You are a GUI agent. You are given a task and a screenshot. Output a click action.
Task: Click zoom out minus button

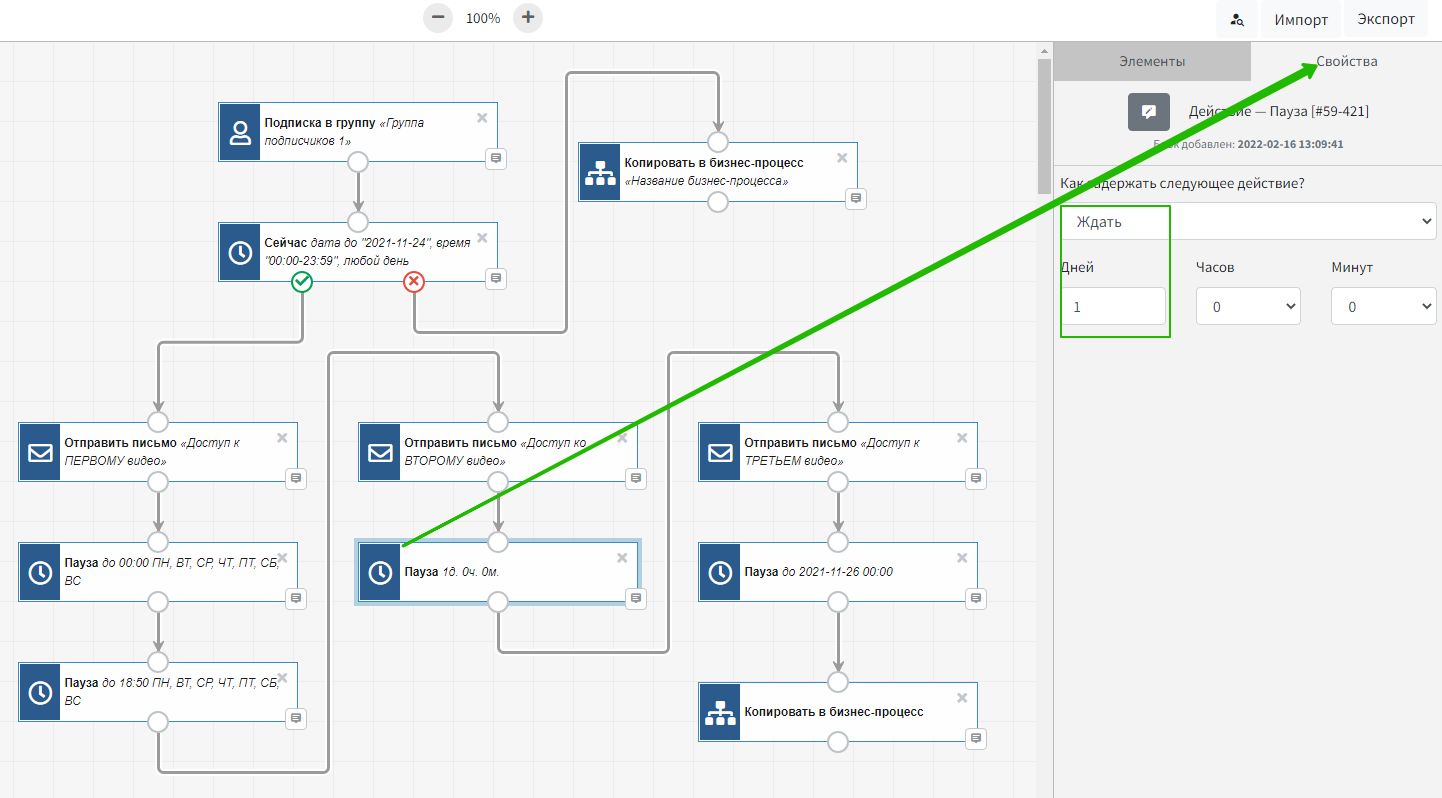(x=438, y=18)
